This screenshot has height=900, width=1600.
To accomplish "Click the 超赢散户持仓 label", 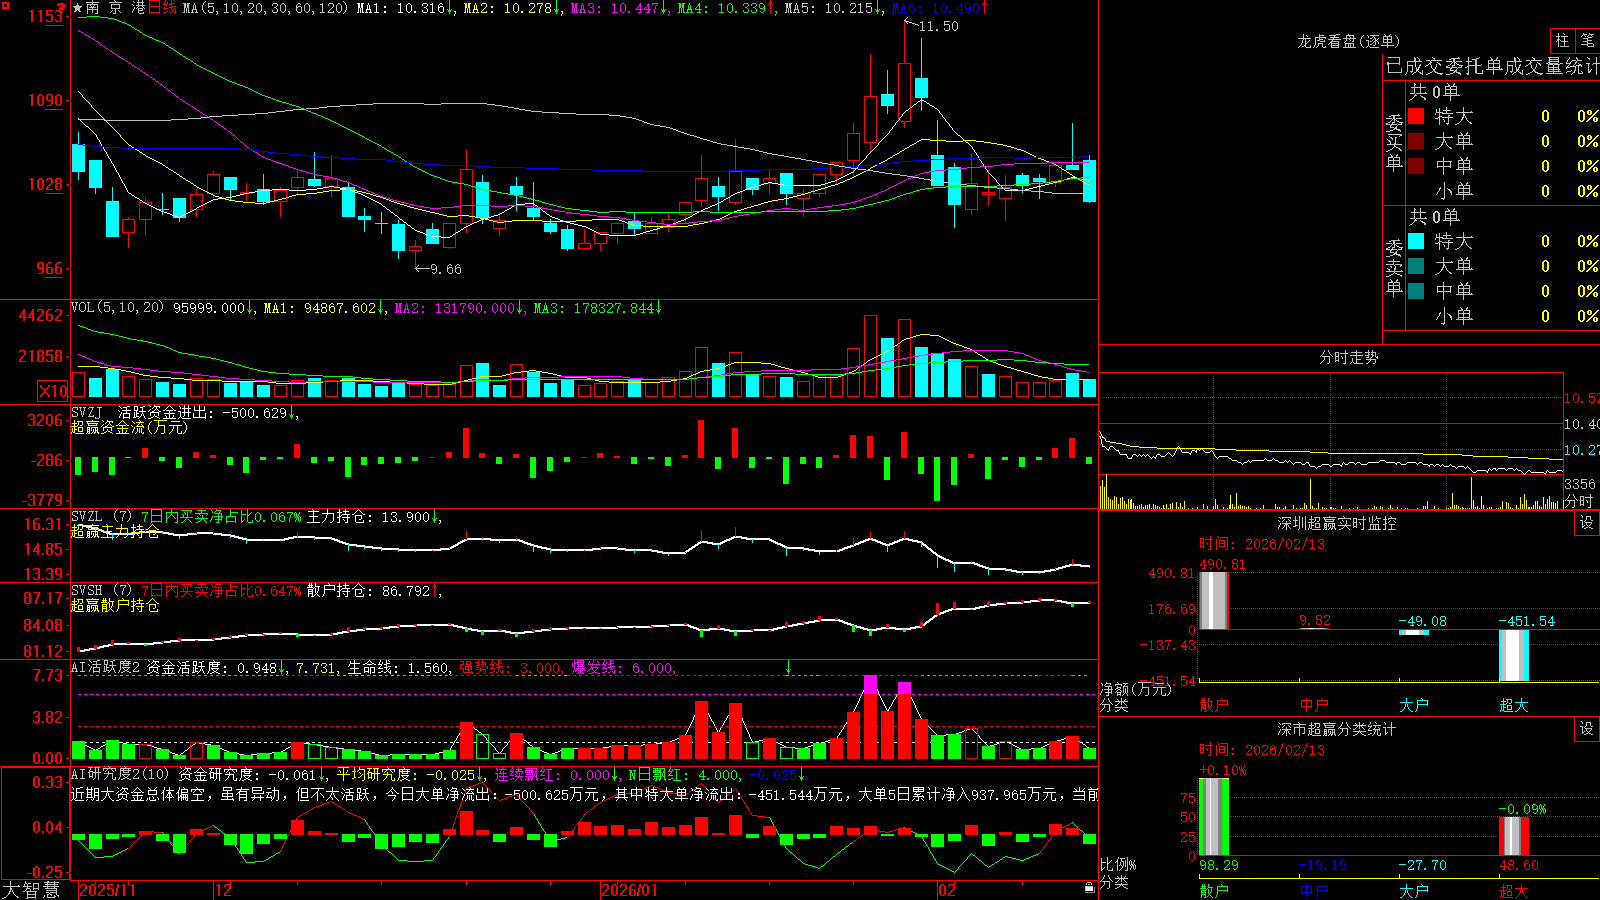I will click(x=115, y=605).
